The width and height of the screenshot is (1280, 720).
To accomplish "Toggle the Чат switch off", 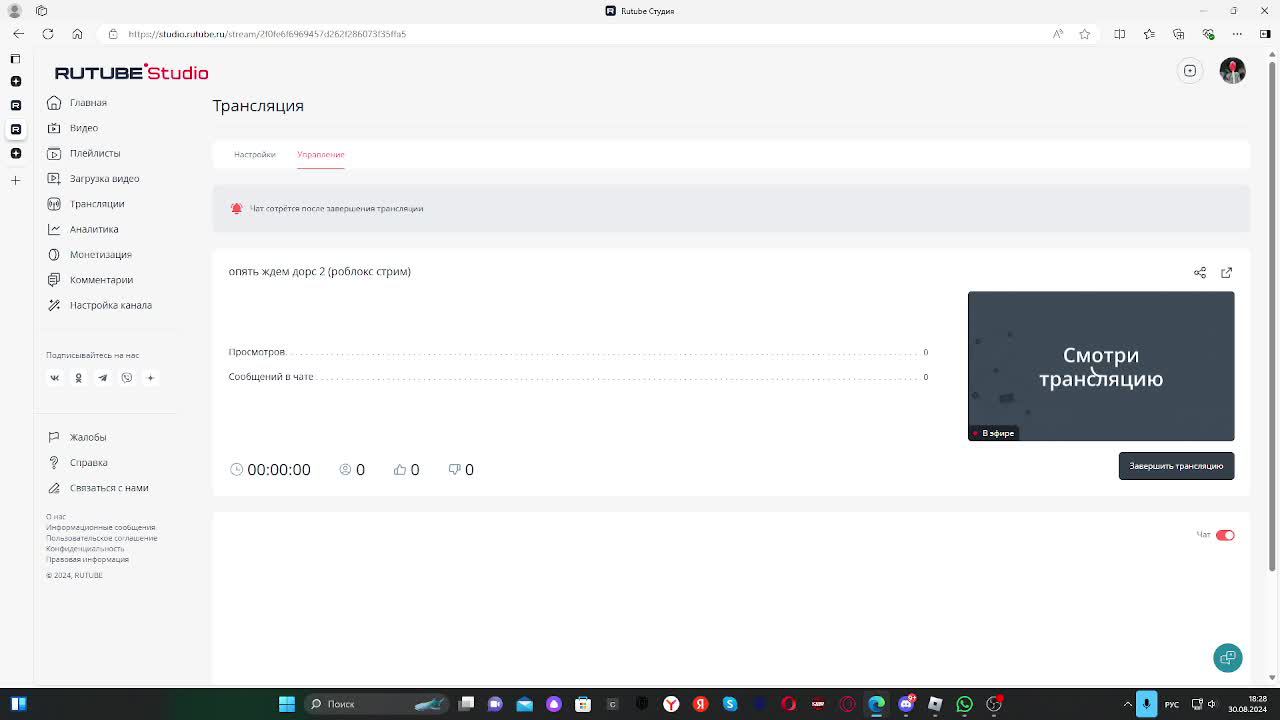I will tap(1225, 535).
